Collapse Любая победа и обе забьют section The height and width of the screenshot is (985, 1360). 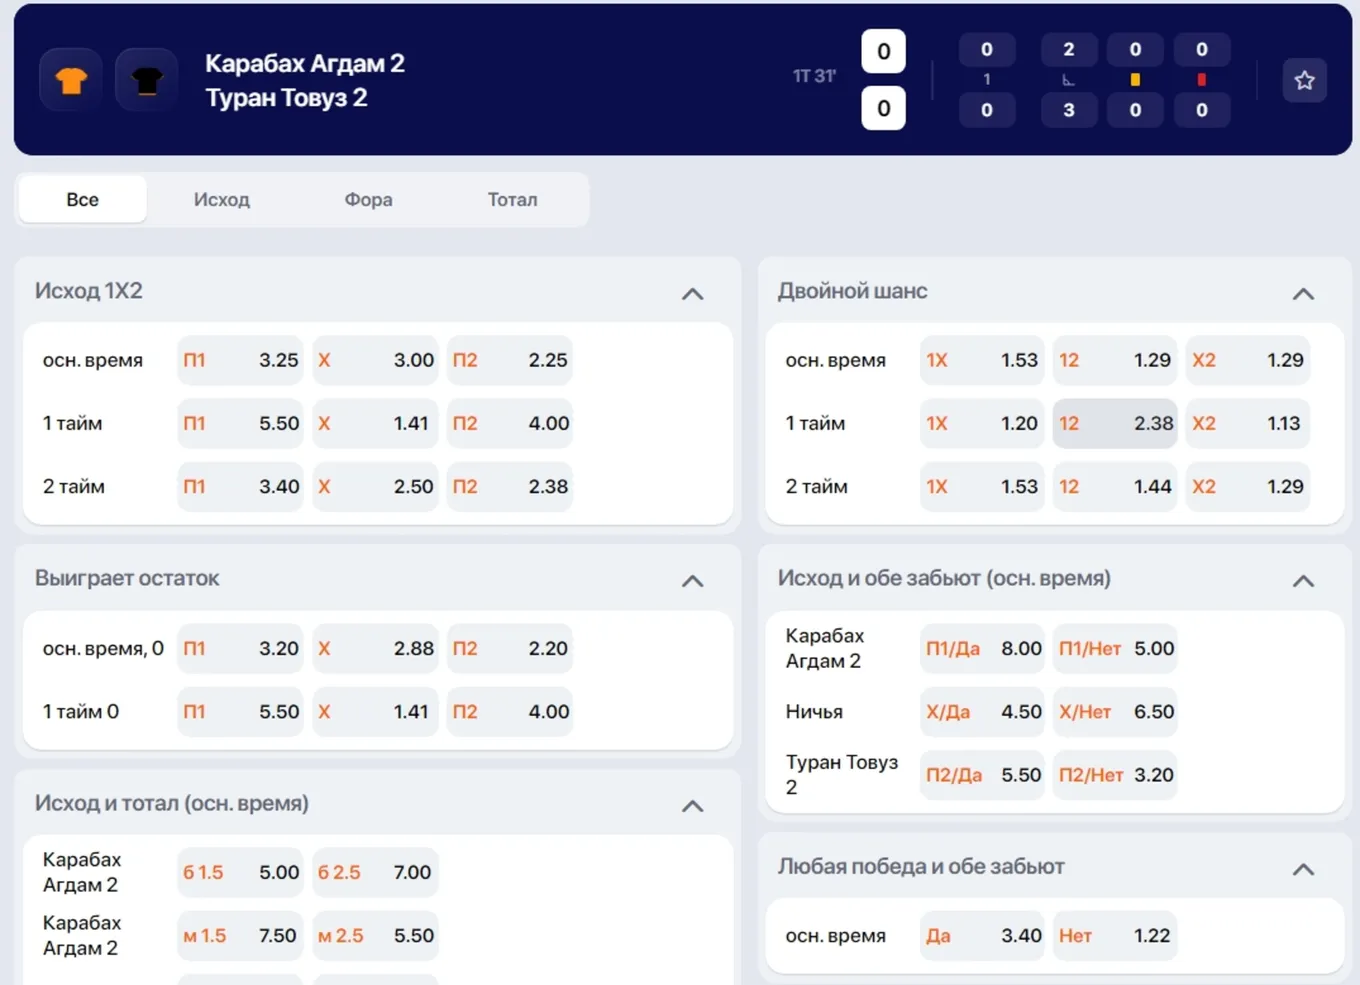(x=1303, y=869)
